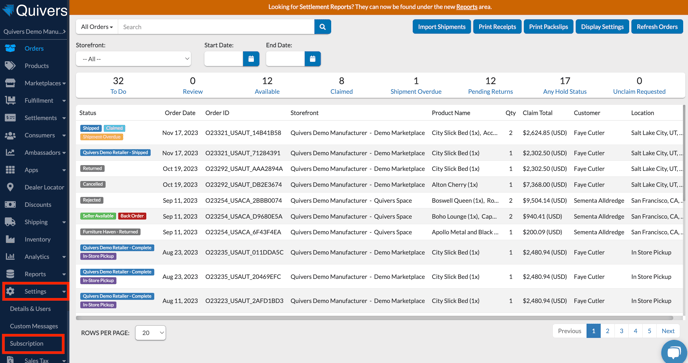Open the End Date calendar icon
The height and width of the screenshot is (363, 688).
coord(312,59)
